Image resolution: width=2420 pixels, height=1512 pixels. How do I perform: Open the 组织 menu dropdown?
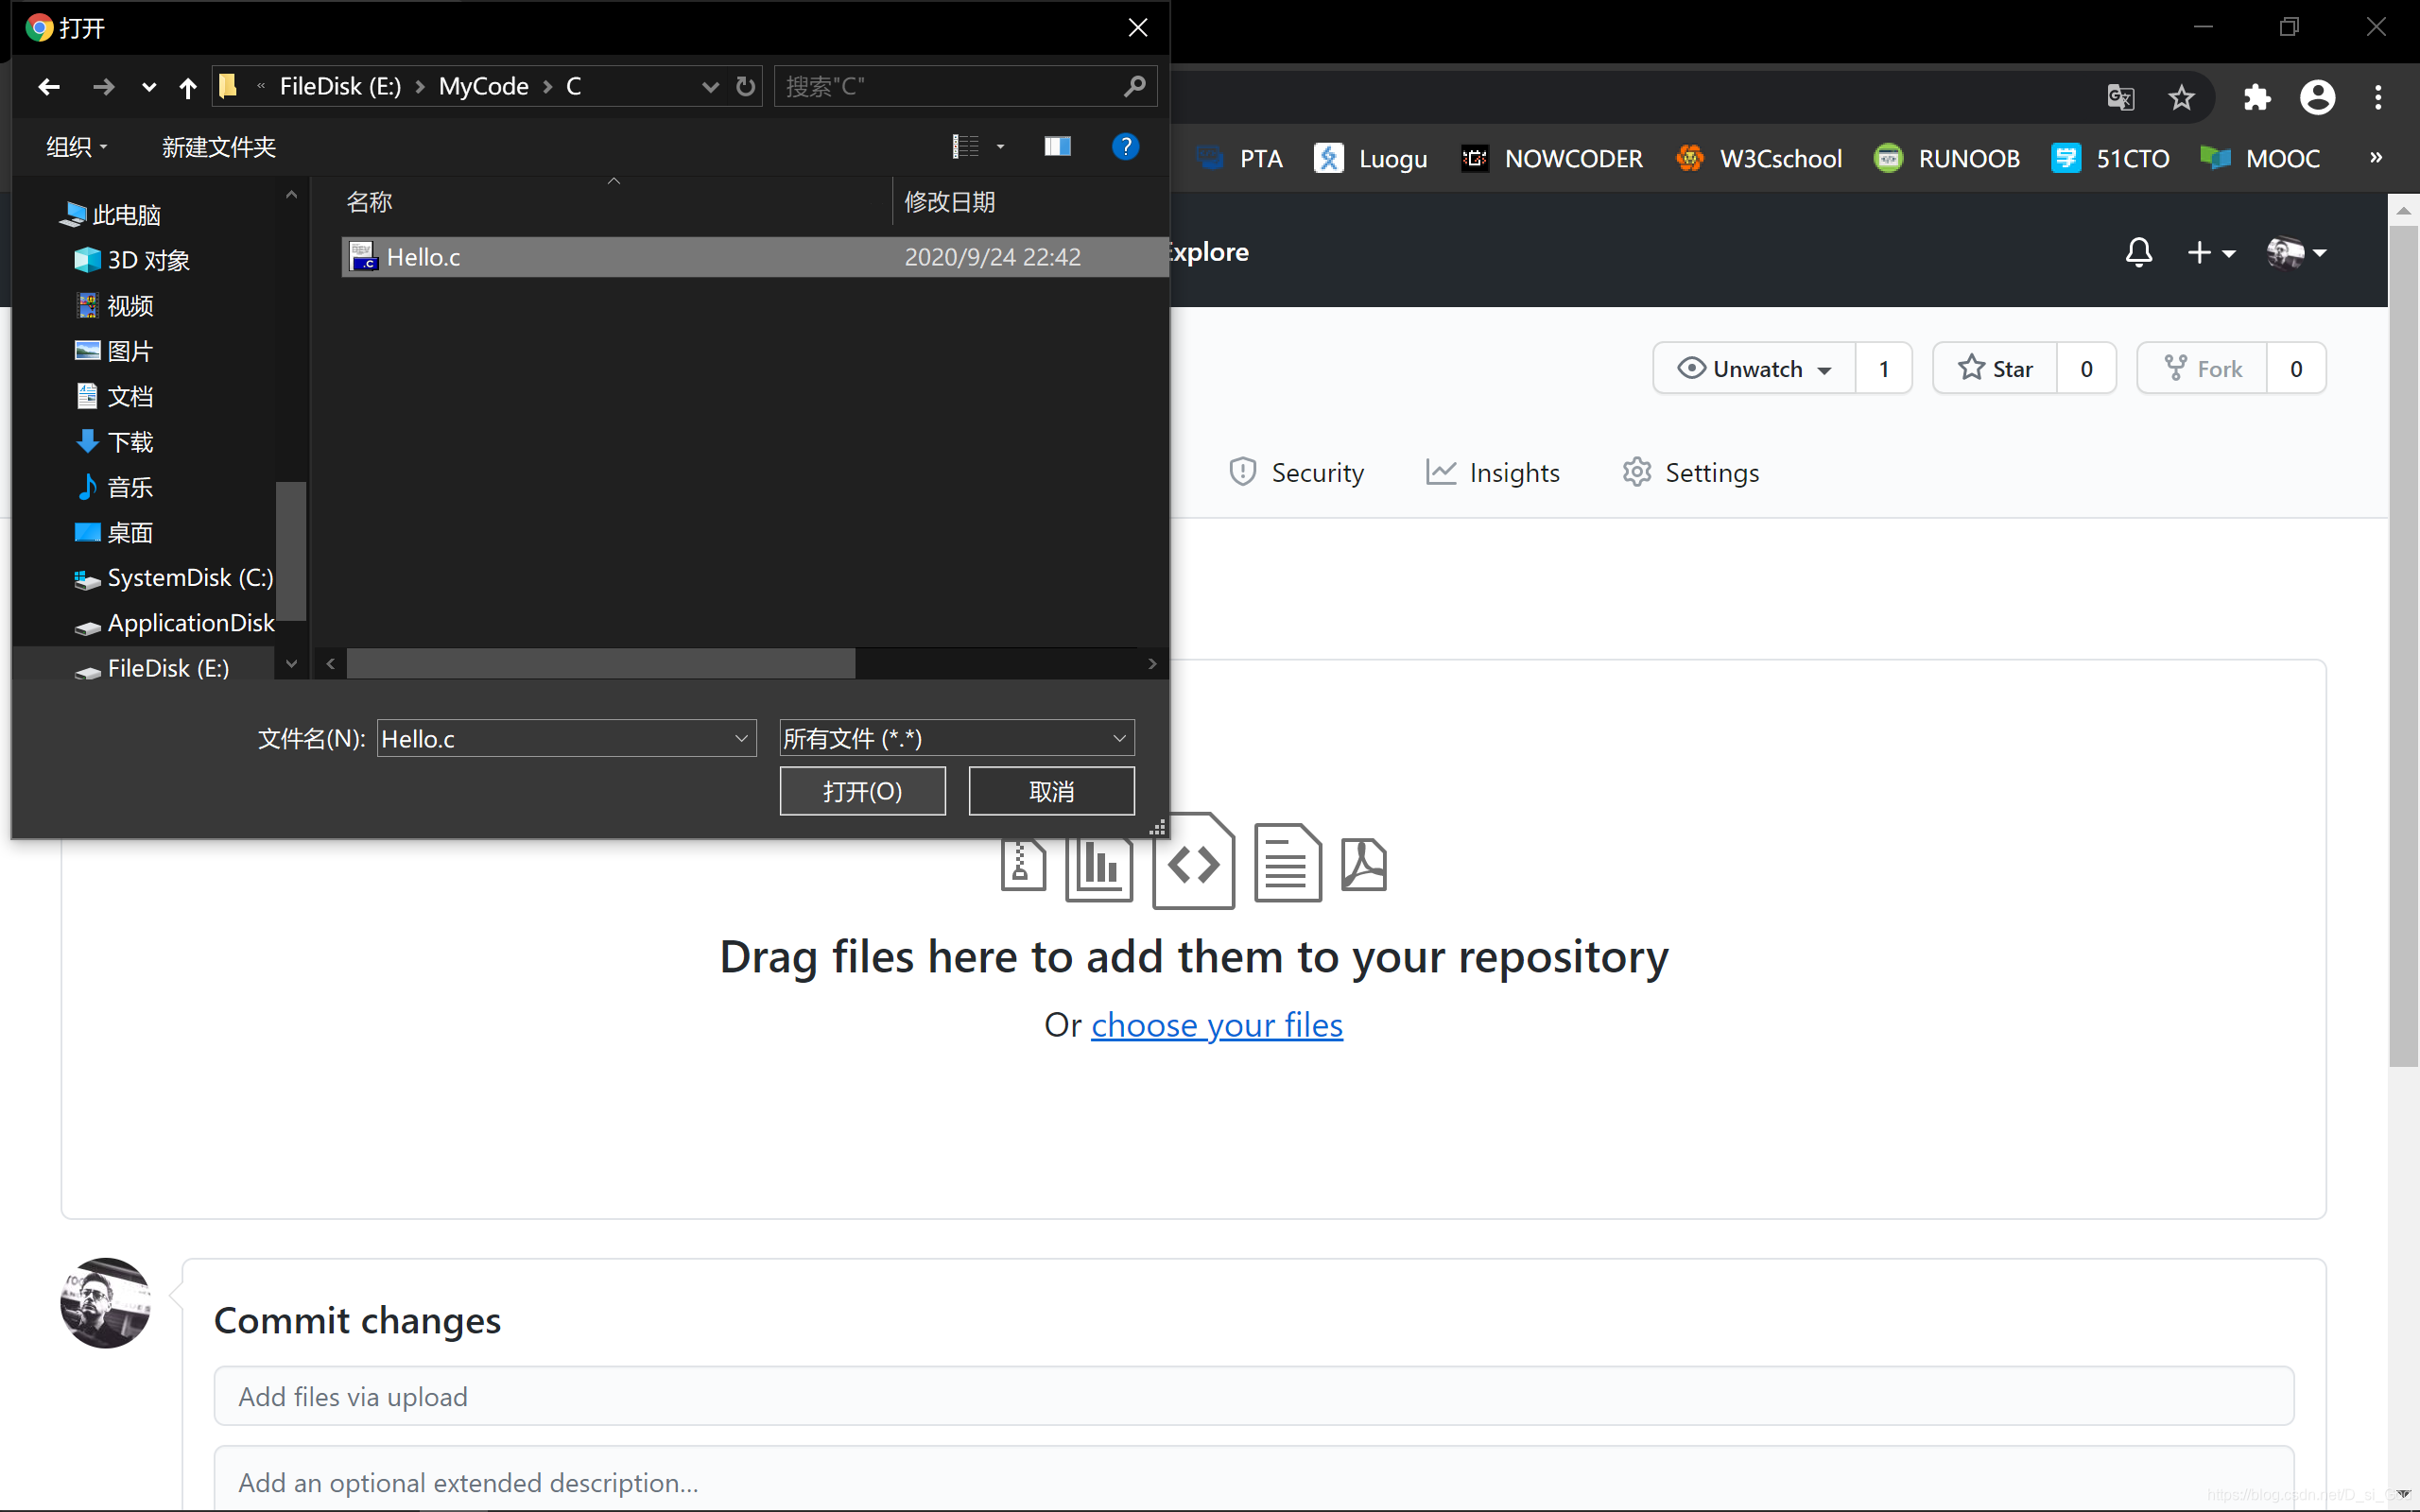coord(76,147)
